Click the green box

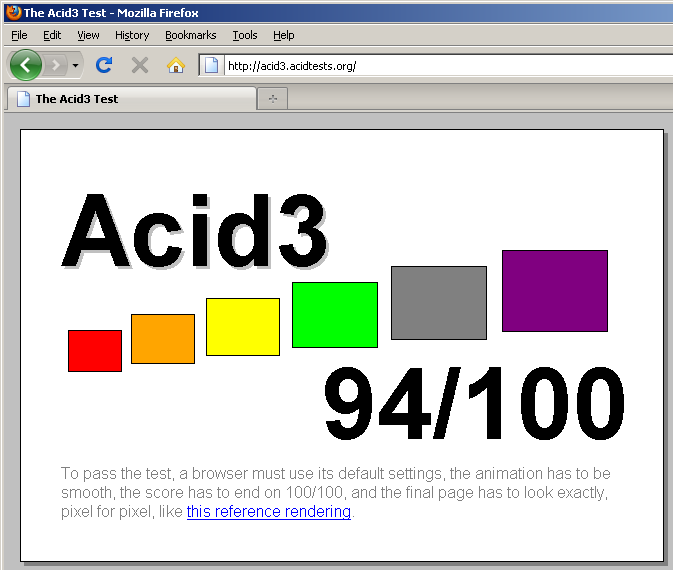pos(335,315)
